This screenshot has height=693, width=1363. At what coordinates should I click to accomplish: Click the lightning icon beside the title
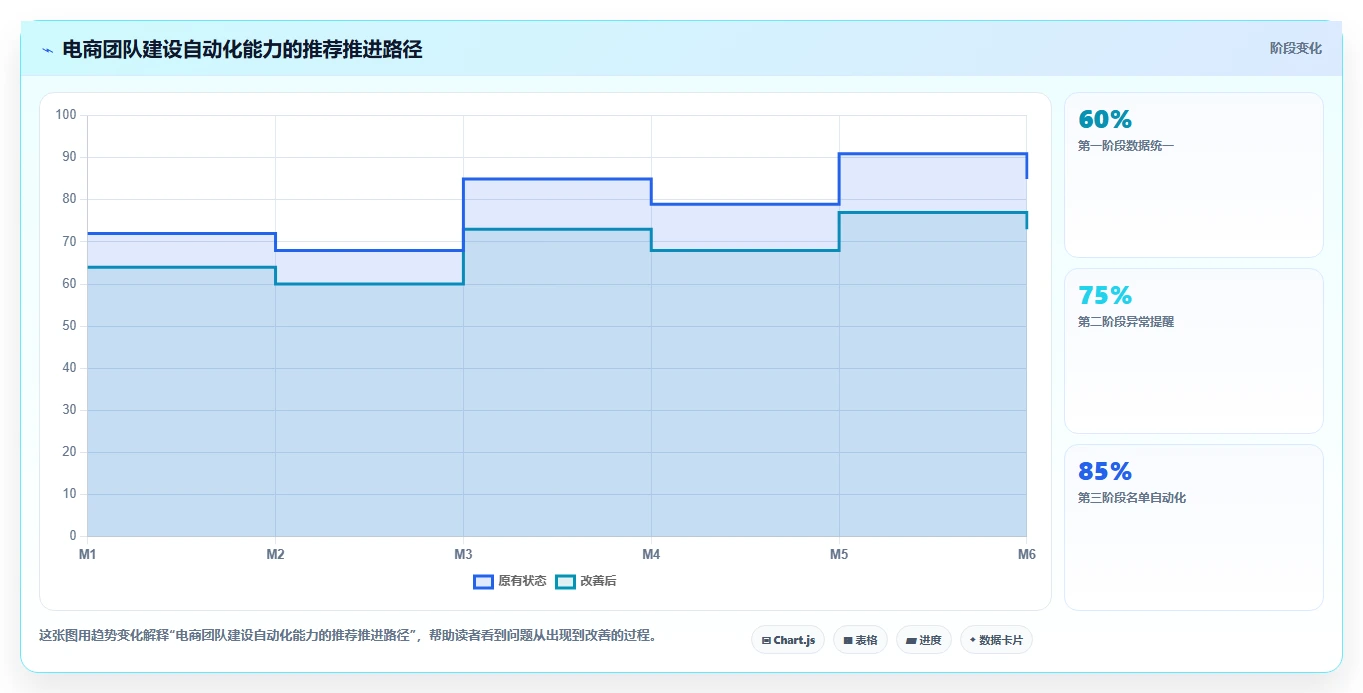point(47,50)
